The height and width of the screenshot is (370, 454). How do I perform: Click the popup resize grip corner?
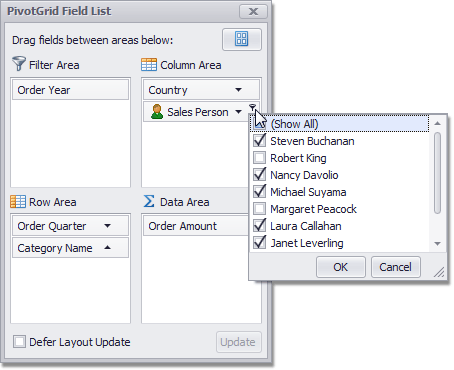click(439, 272)
